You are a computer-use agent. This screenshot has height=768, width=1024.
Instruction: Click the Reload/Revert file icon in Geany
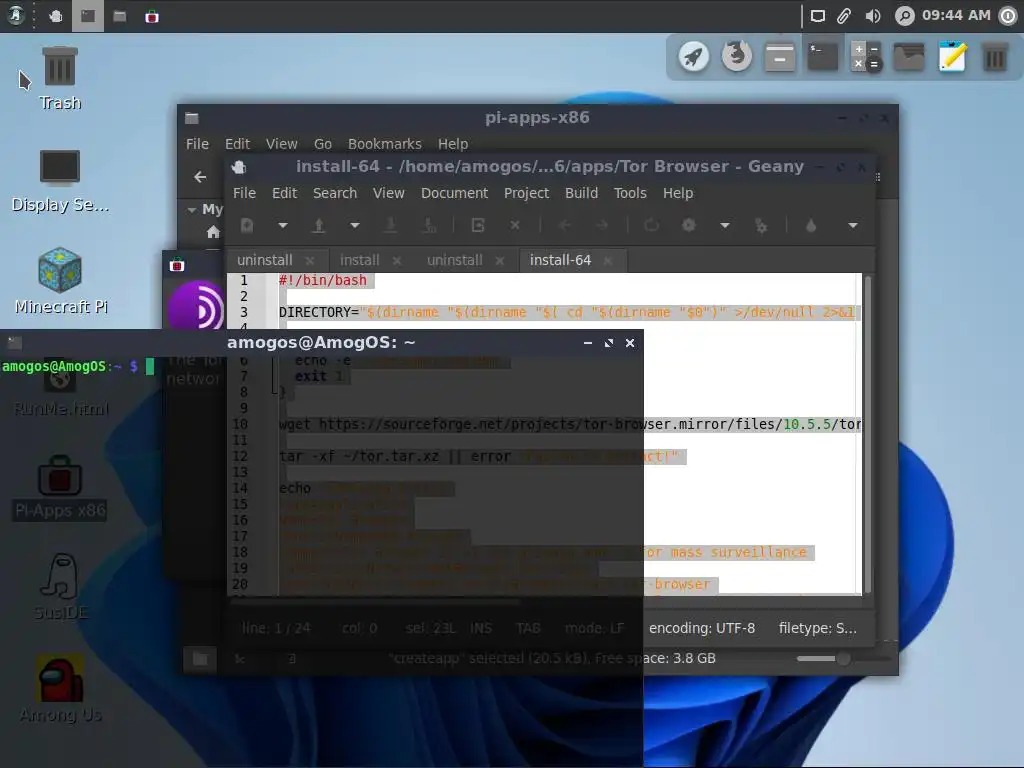point(478,225)
